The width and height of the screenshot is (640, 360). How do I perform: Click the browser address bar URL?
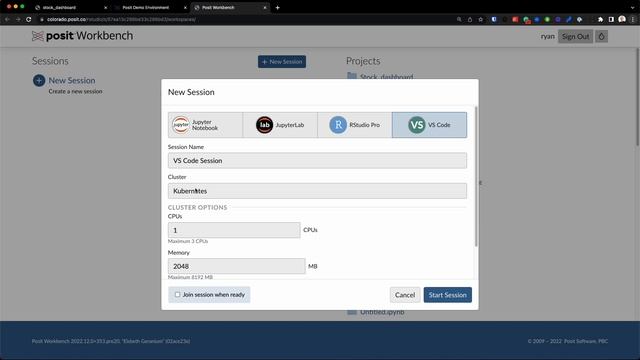pyautogui.click(x=121, y=19)
